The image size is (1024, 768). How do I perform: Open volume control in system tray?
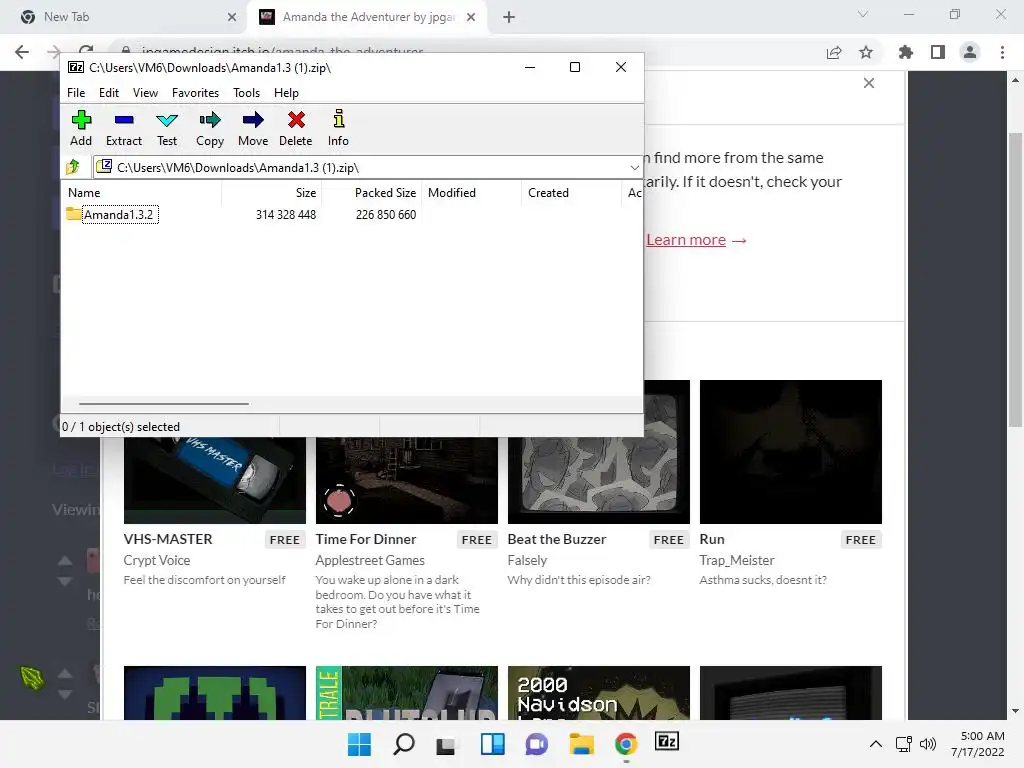pos(927,744)
